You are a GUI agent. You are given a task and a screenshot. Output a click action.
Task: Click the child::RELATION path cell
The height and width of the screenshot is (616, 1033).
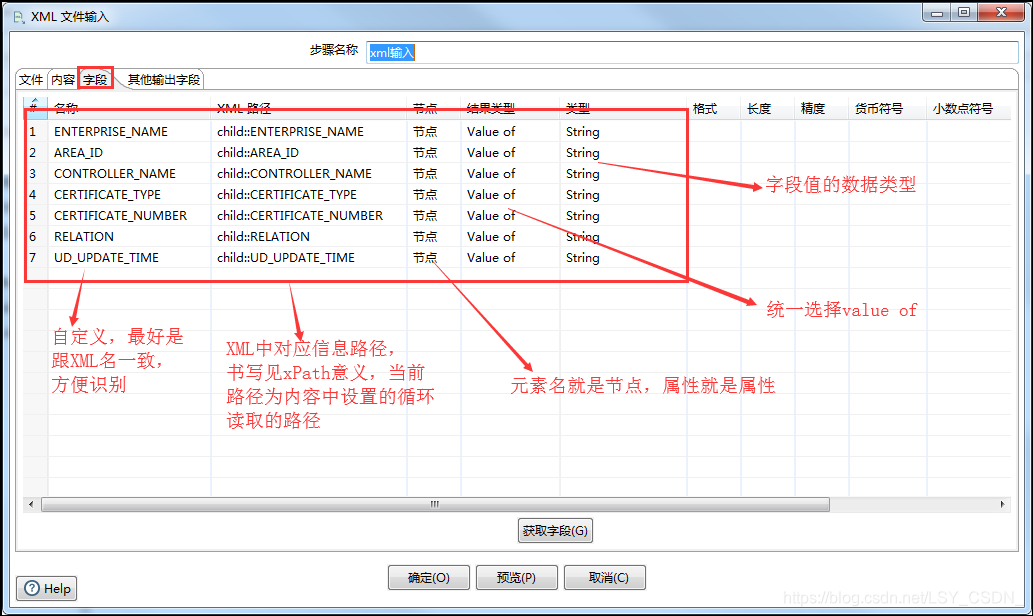coord(309,237)
